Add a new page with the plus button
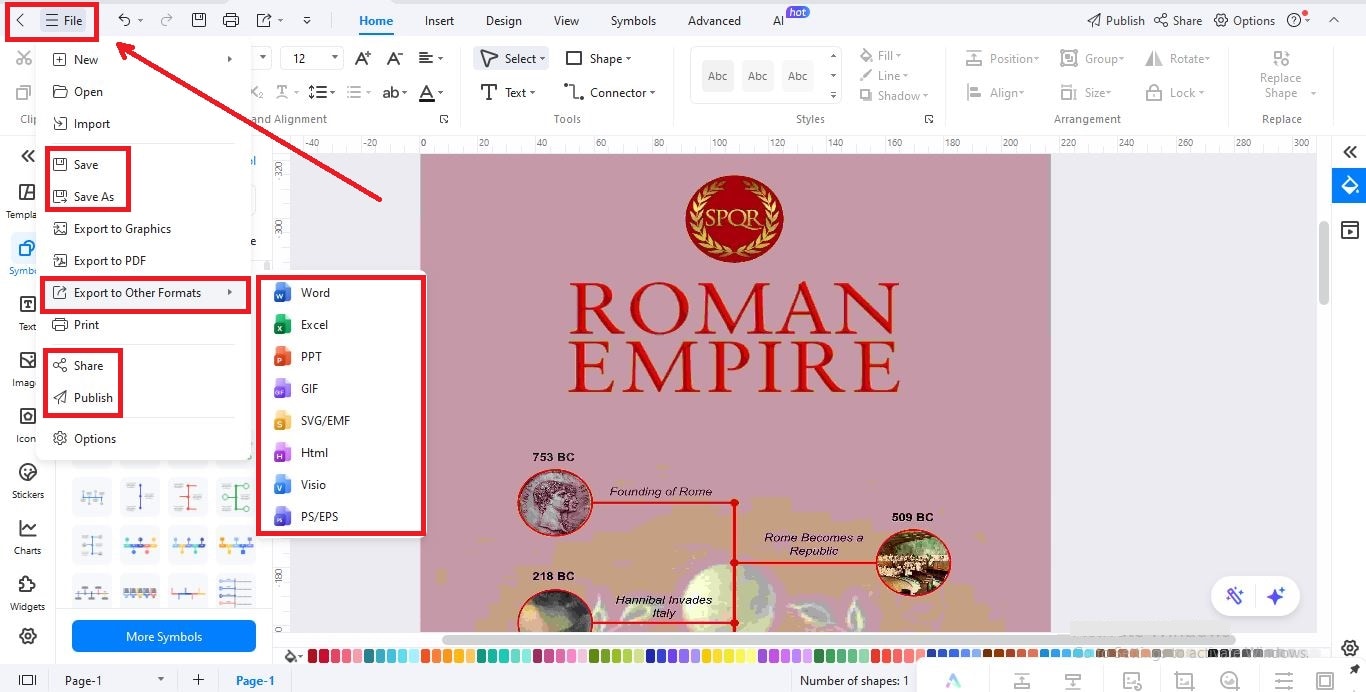Image resolution: width=1366 pixels, height=692 pixels. (x=198, y=680)
